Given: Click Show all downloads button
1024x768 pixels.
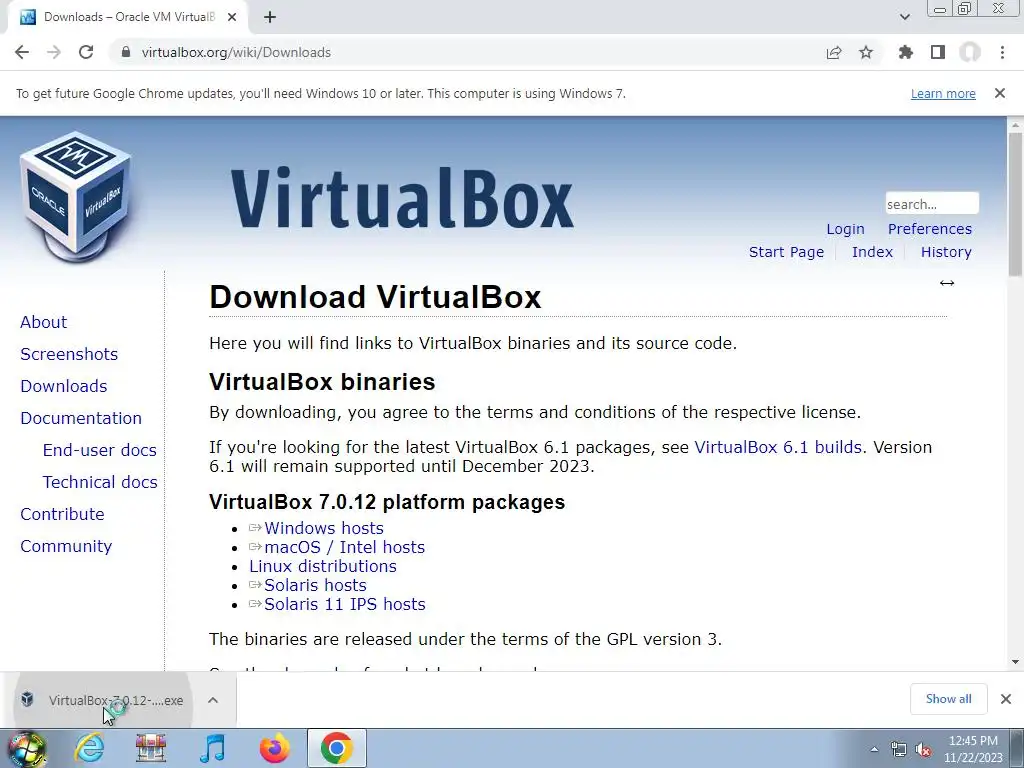Looking at the screenshot, I should tap(948, 699).
